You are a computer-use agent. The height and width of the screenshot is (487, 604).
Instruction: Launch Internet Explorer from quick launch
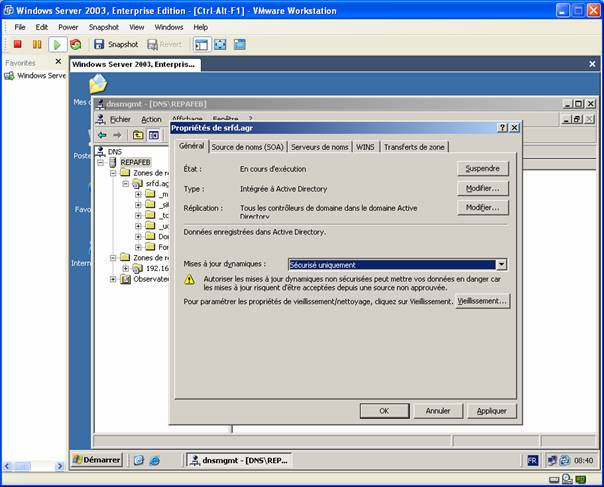coord(154,460)
